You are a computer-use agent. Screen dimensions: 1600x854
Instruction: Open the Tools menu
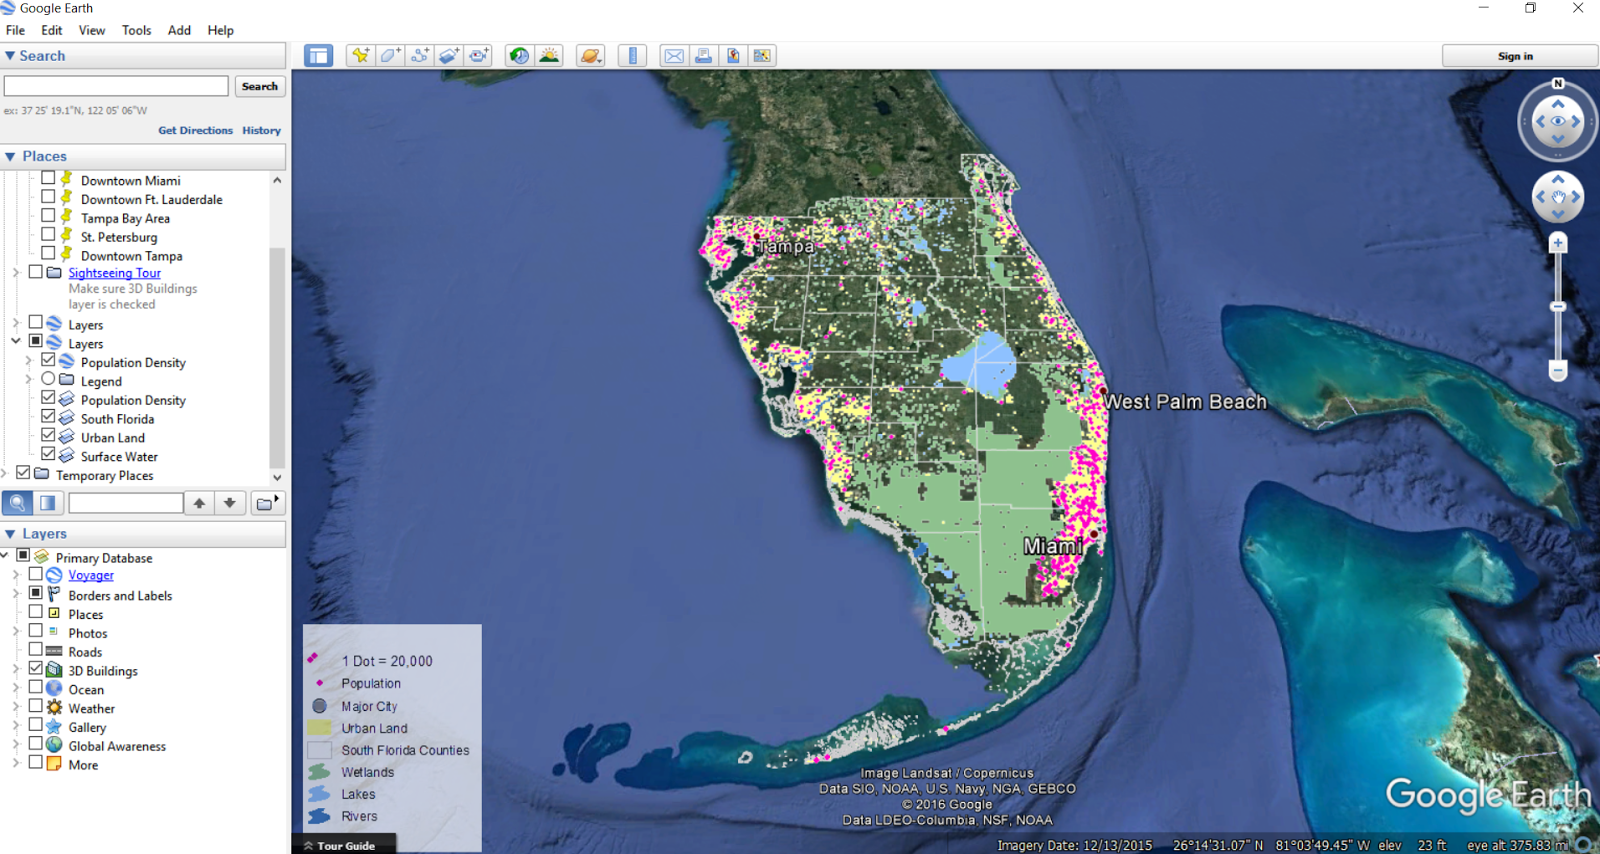pyautogui.click(x=137, y=30)
